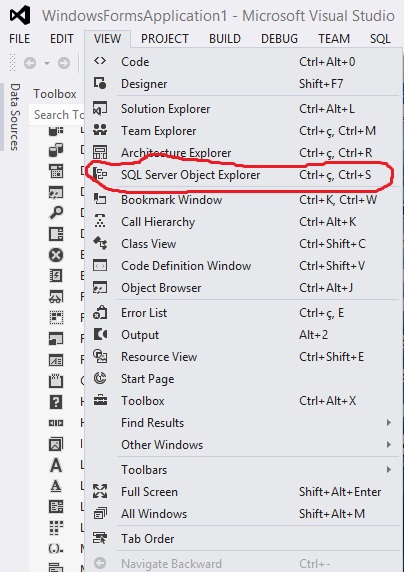Open the PROJECT menu
The height and width of the screenshot is (572, 405).
pyautogui.click(x=165, y=39)
